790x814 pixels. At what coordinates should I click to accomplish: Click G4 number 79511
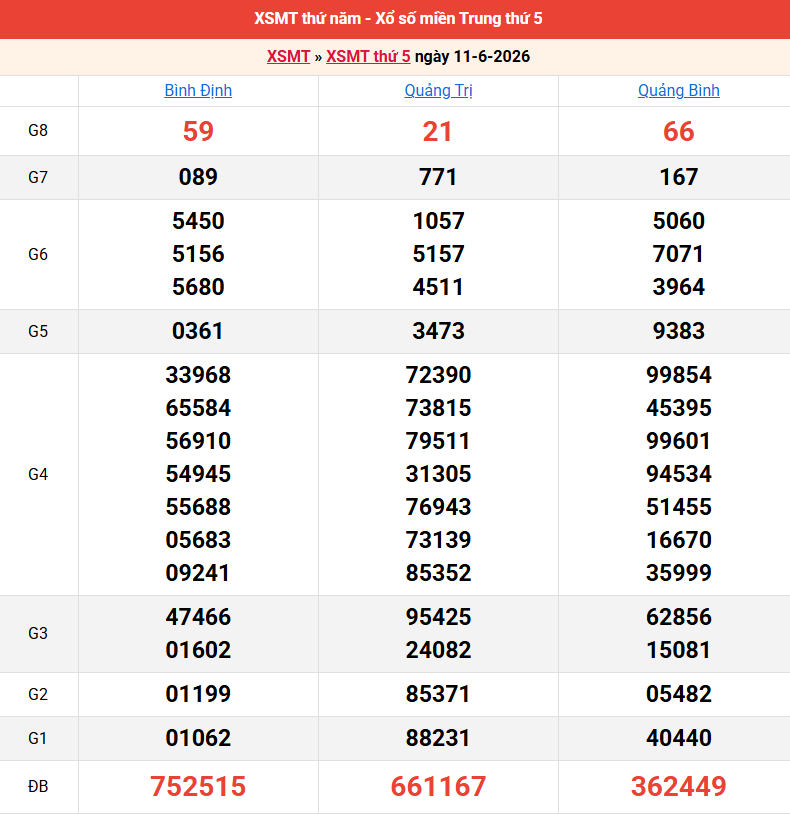coord(438,441)
